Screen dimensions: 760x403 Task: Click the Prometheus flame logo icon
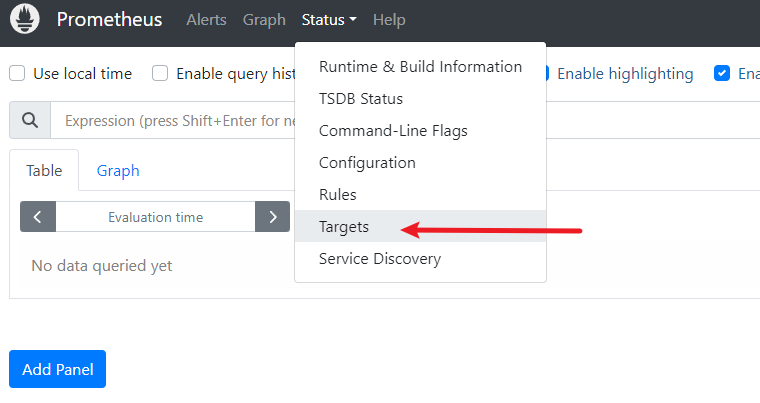(x=23, y=20)
